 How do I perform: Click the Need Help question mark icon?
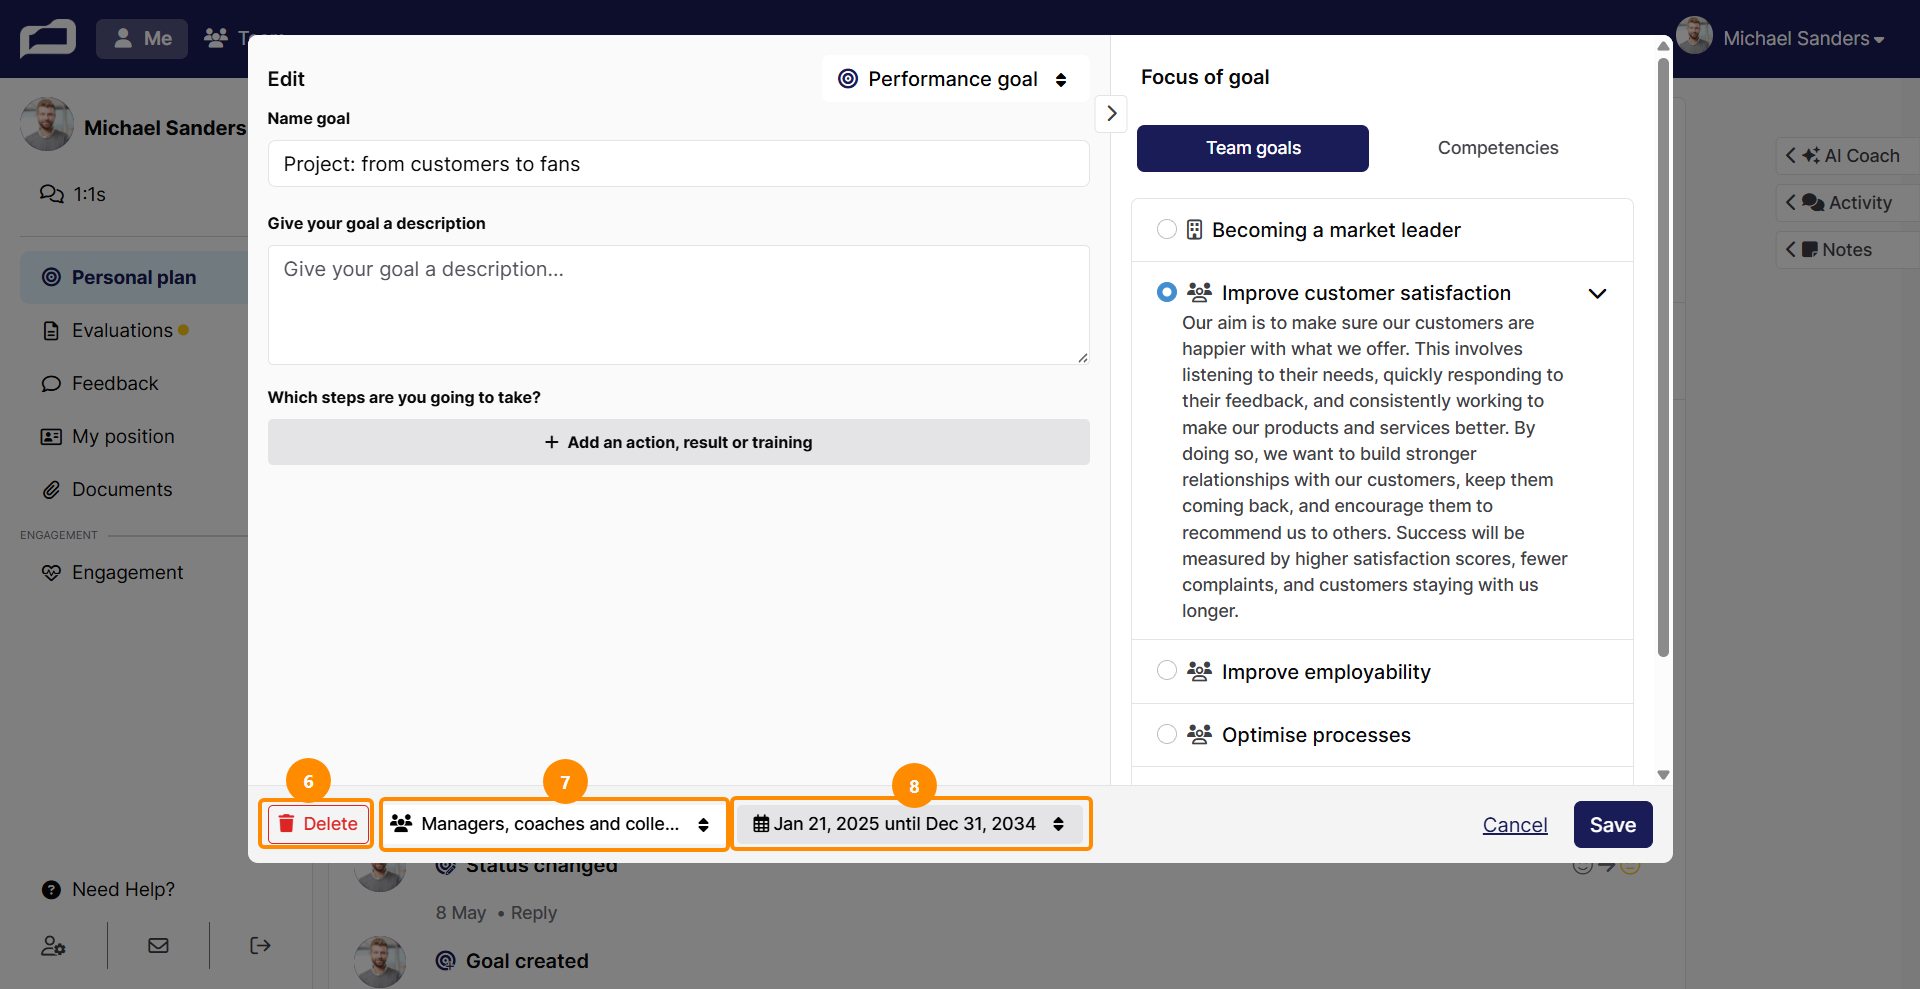[51, 889]
